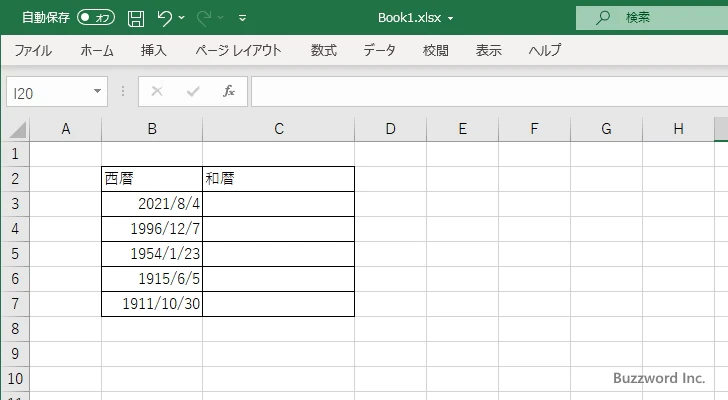Click the Select All corner triangle
The height and width of the screenshot is (400, 728).
tap(17, 129)
